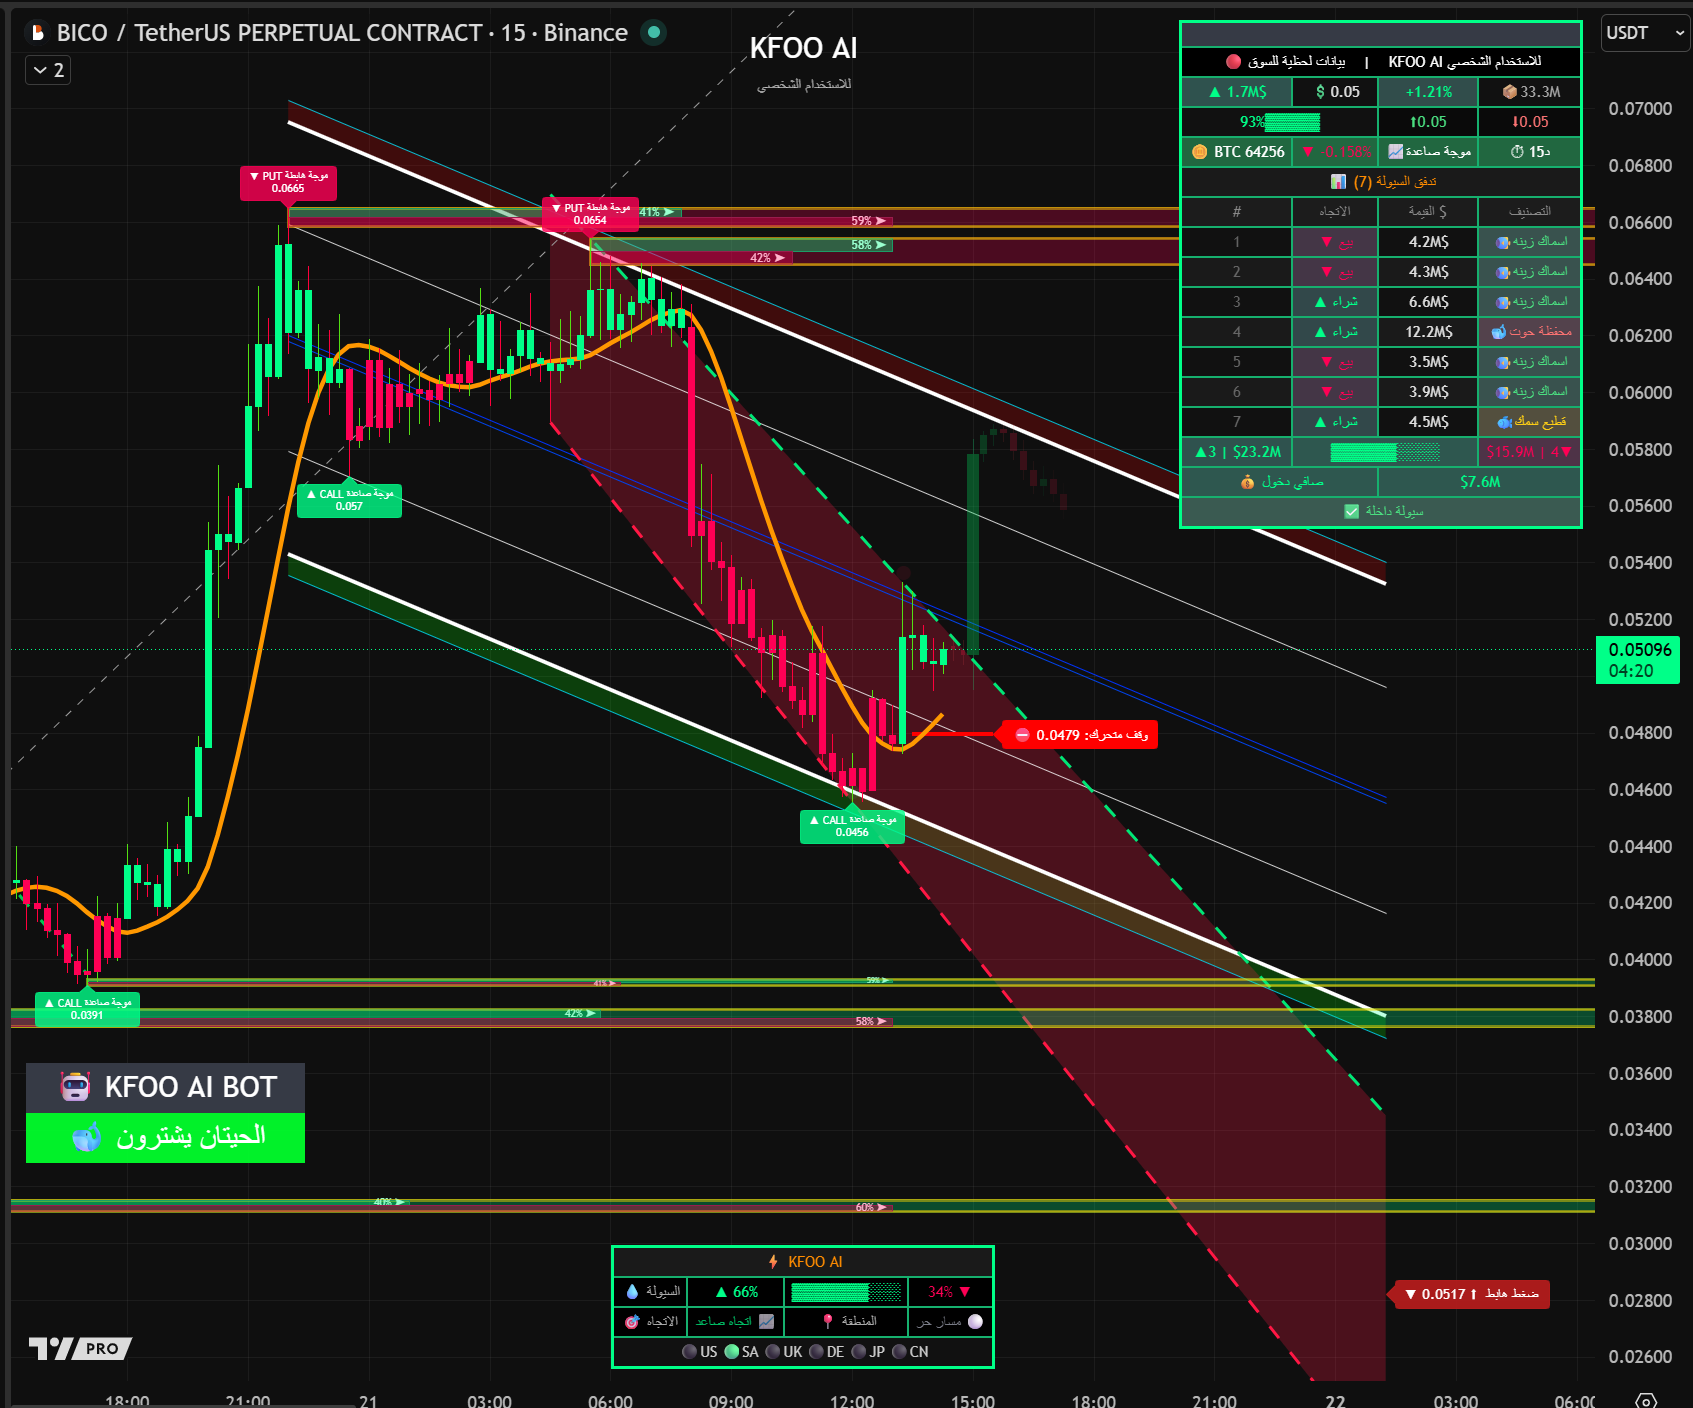The image size is (1693, 1408).
Task: Click the 6.6M$ value cell
Action: 1428,302
